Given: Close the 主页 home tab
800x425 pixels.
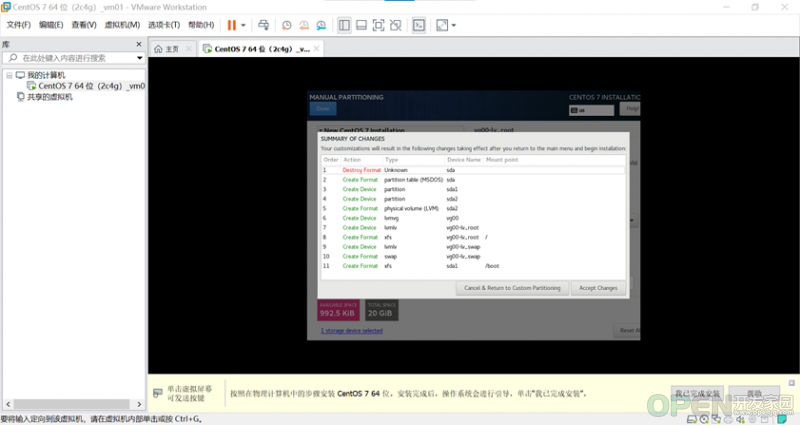Looking at the screenshot, I should pyautogui.click(x=189, y=48).
